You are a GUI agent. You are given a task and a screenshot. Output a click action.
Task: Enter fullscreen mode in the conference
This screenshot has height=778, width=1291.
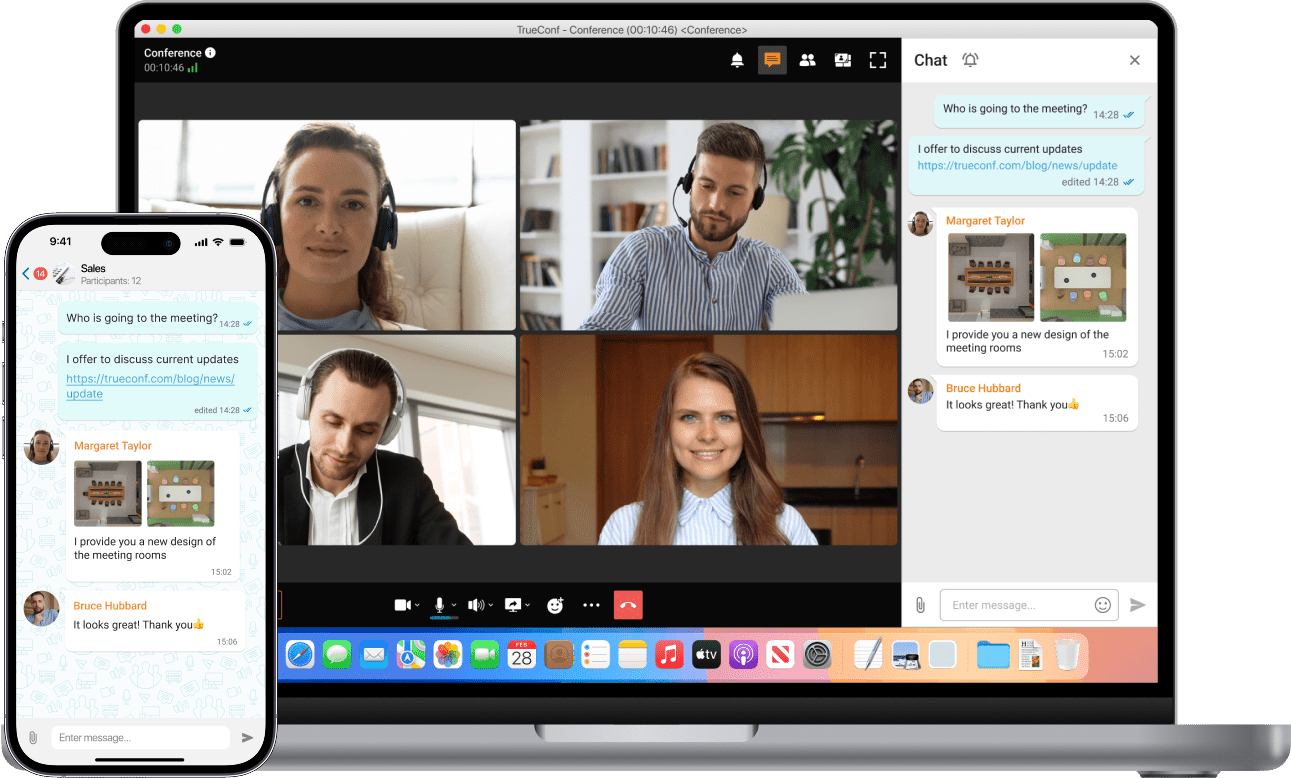pyautogui.click(x=878, y=60)
